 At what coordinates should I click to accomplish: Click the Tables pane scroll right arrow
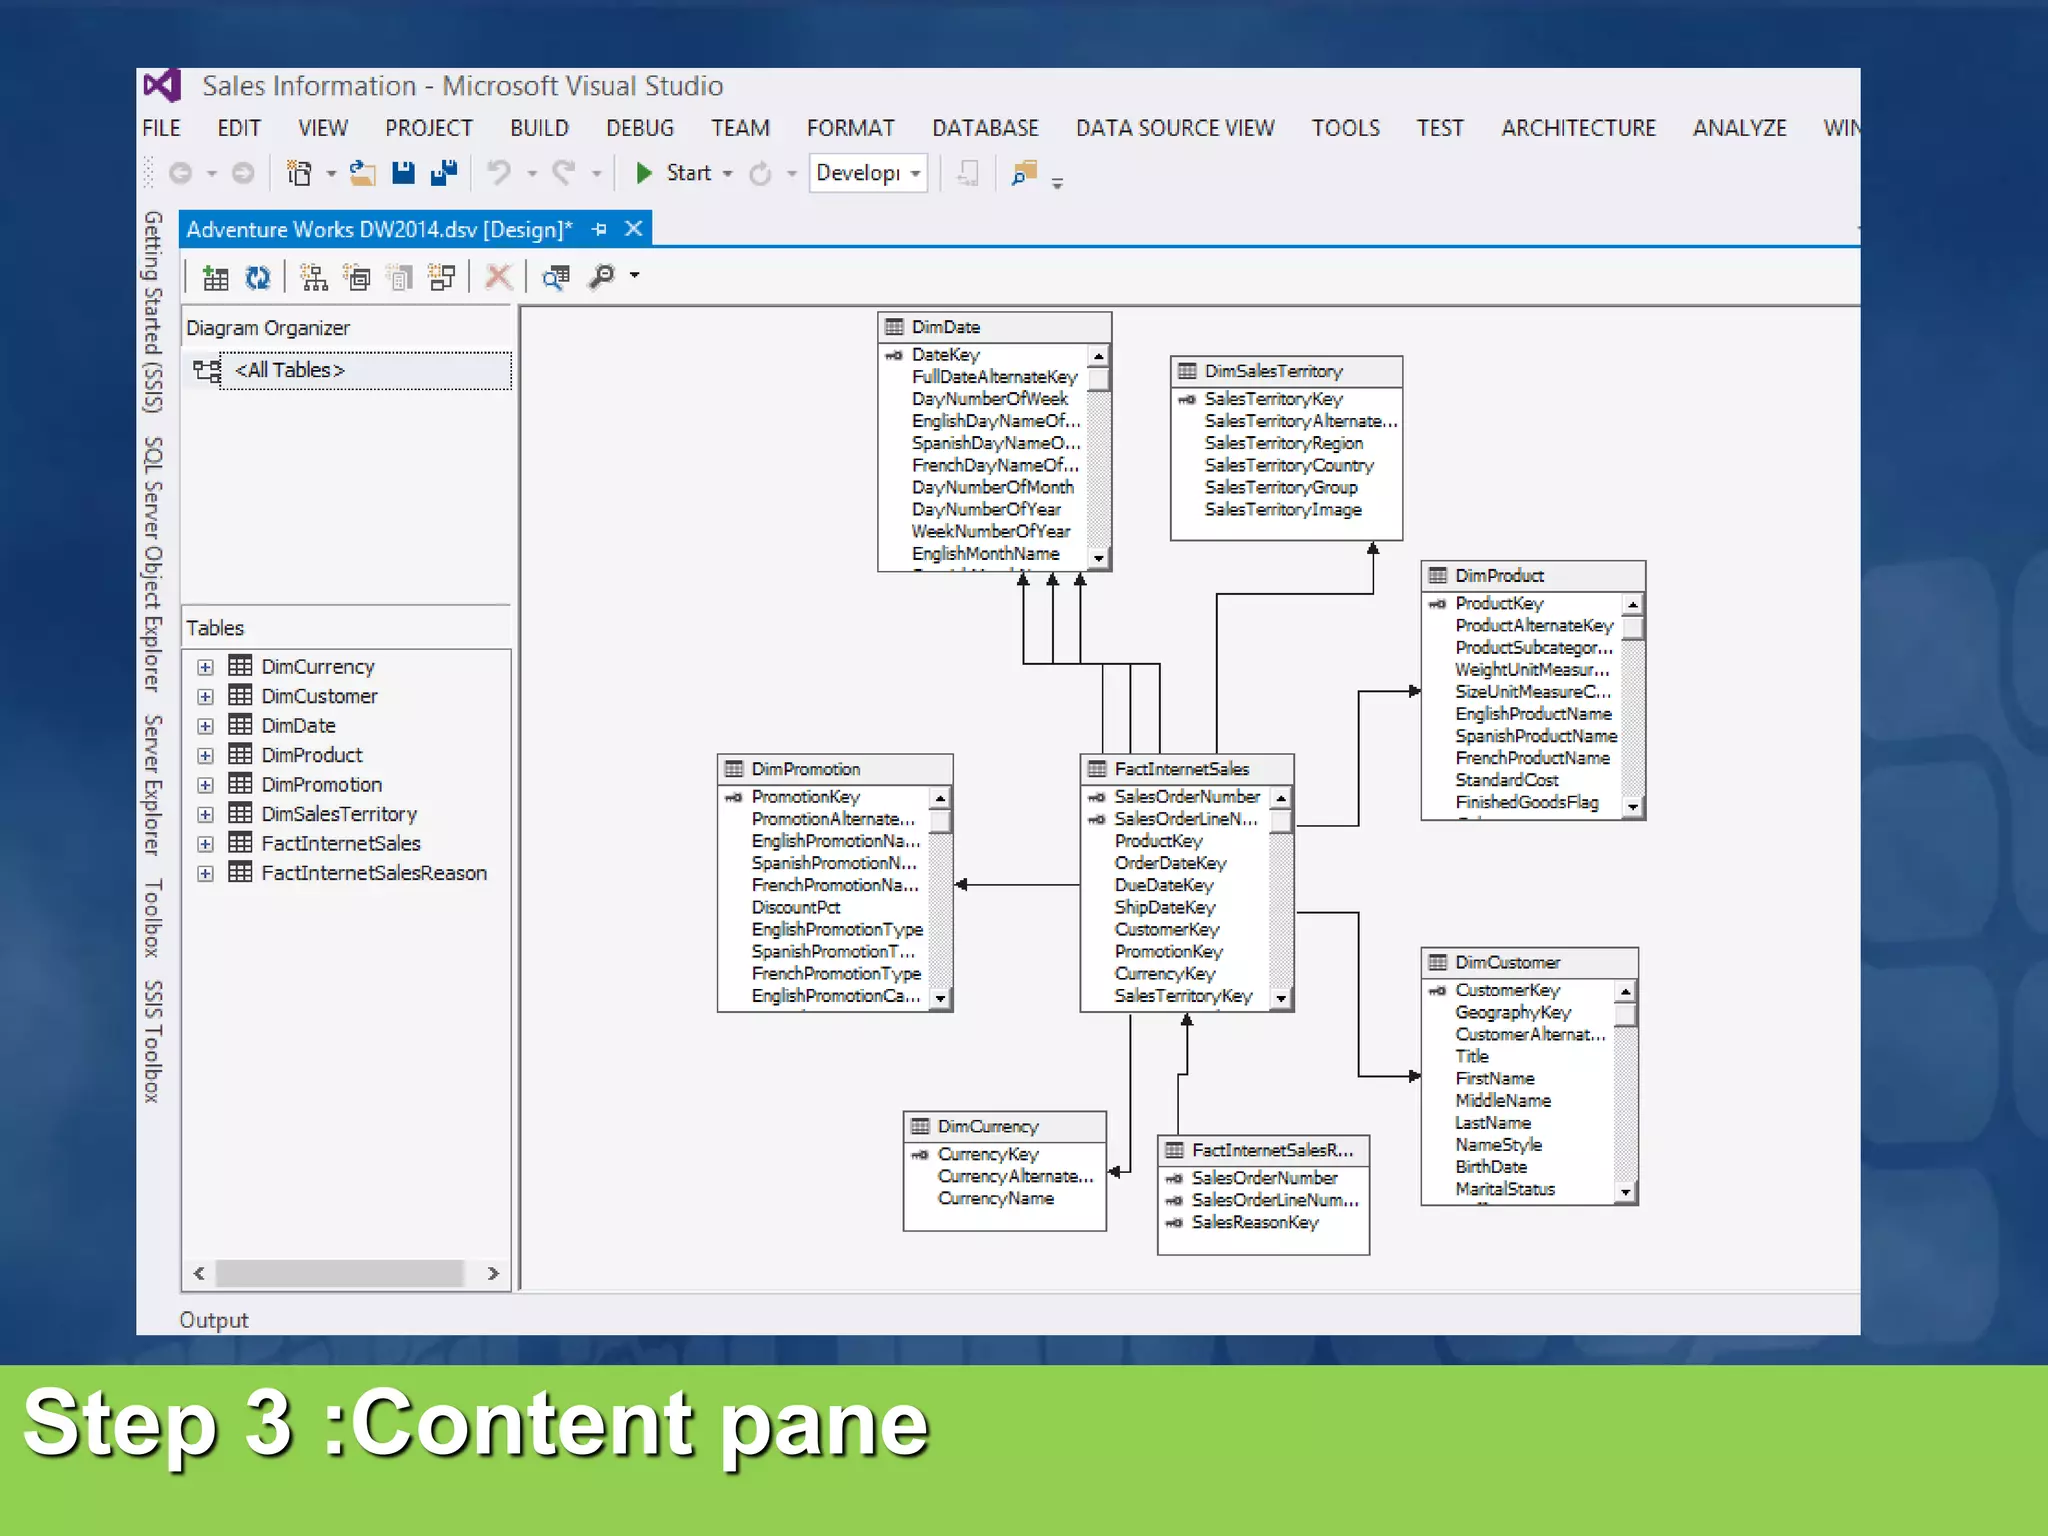click(x=493, y=1273)
